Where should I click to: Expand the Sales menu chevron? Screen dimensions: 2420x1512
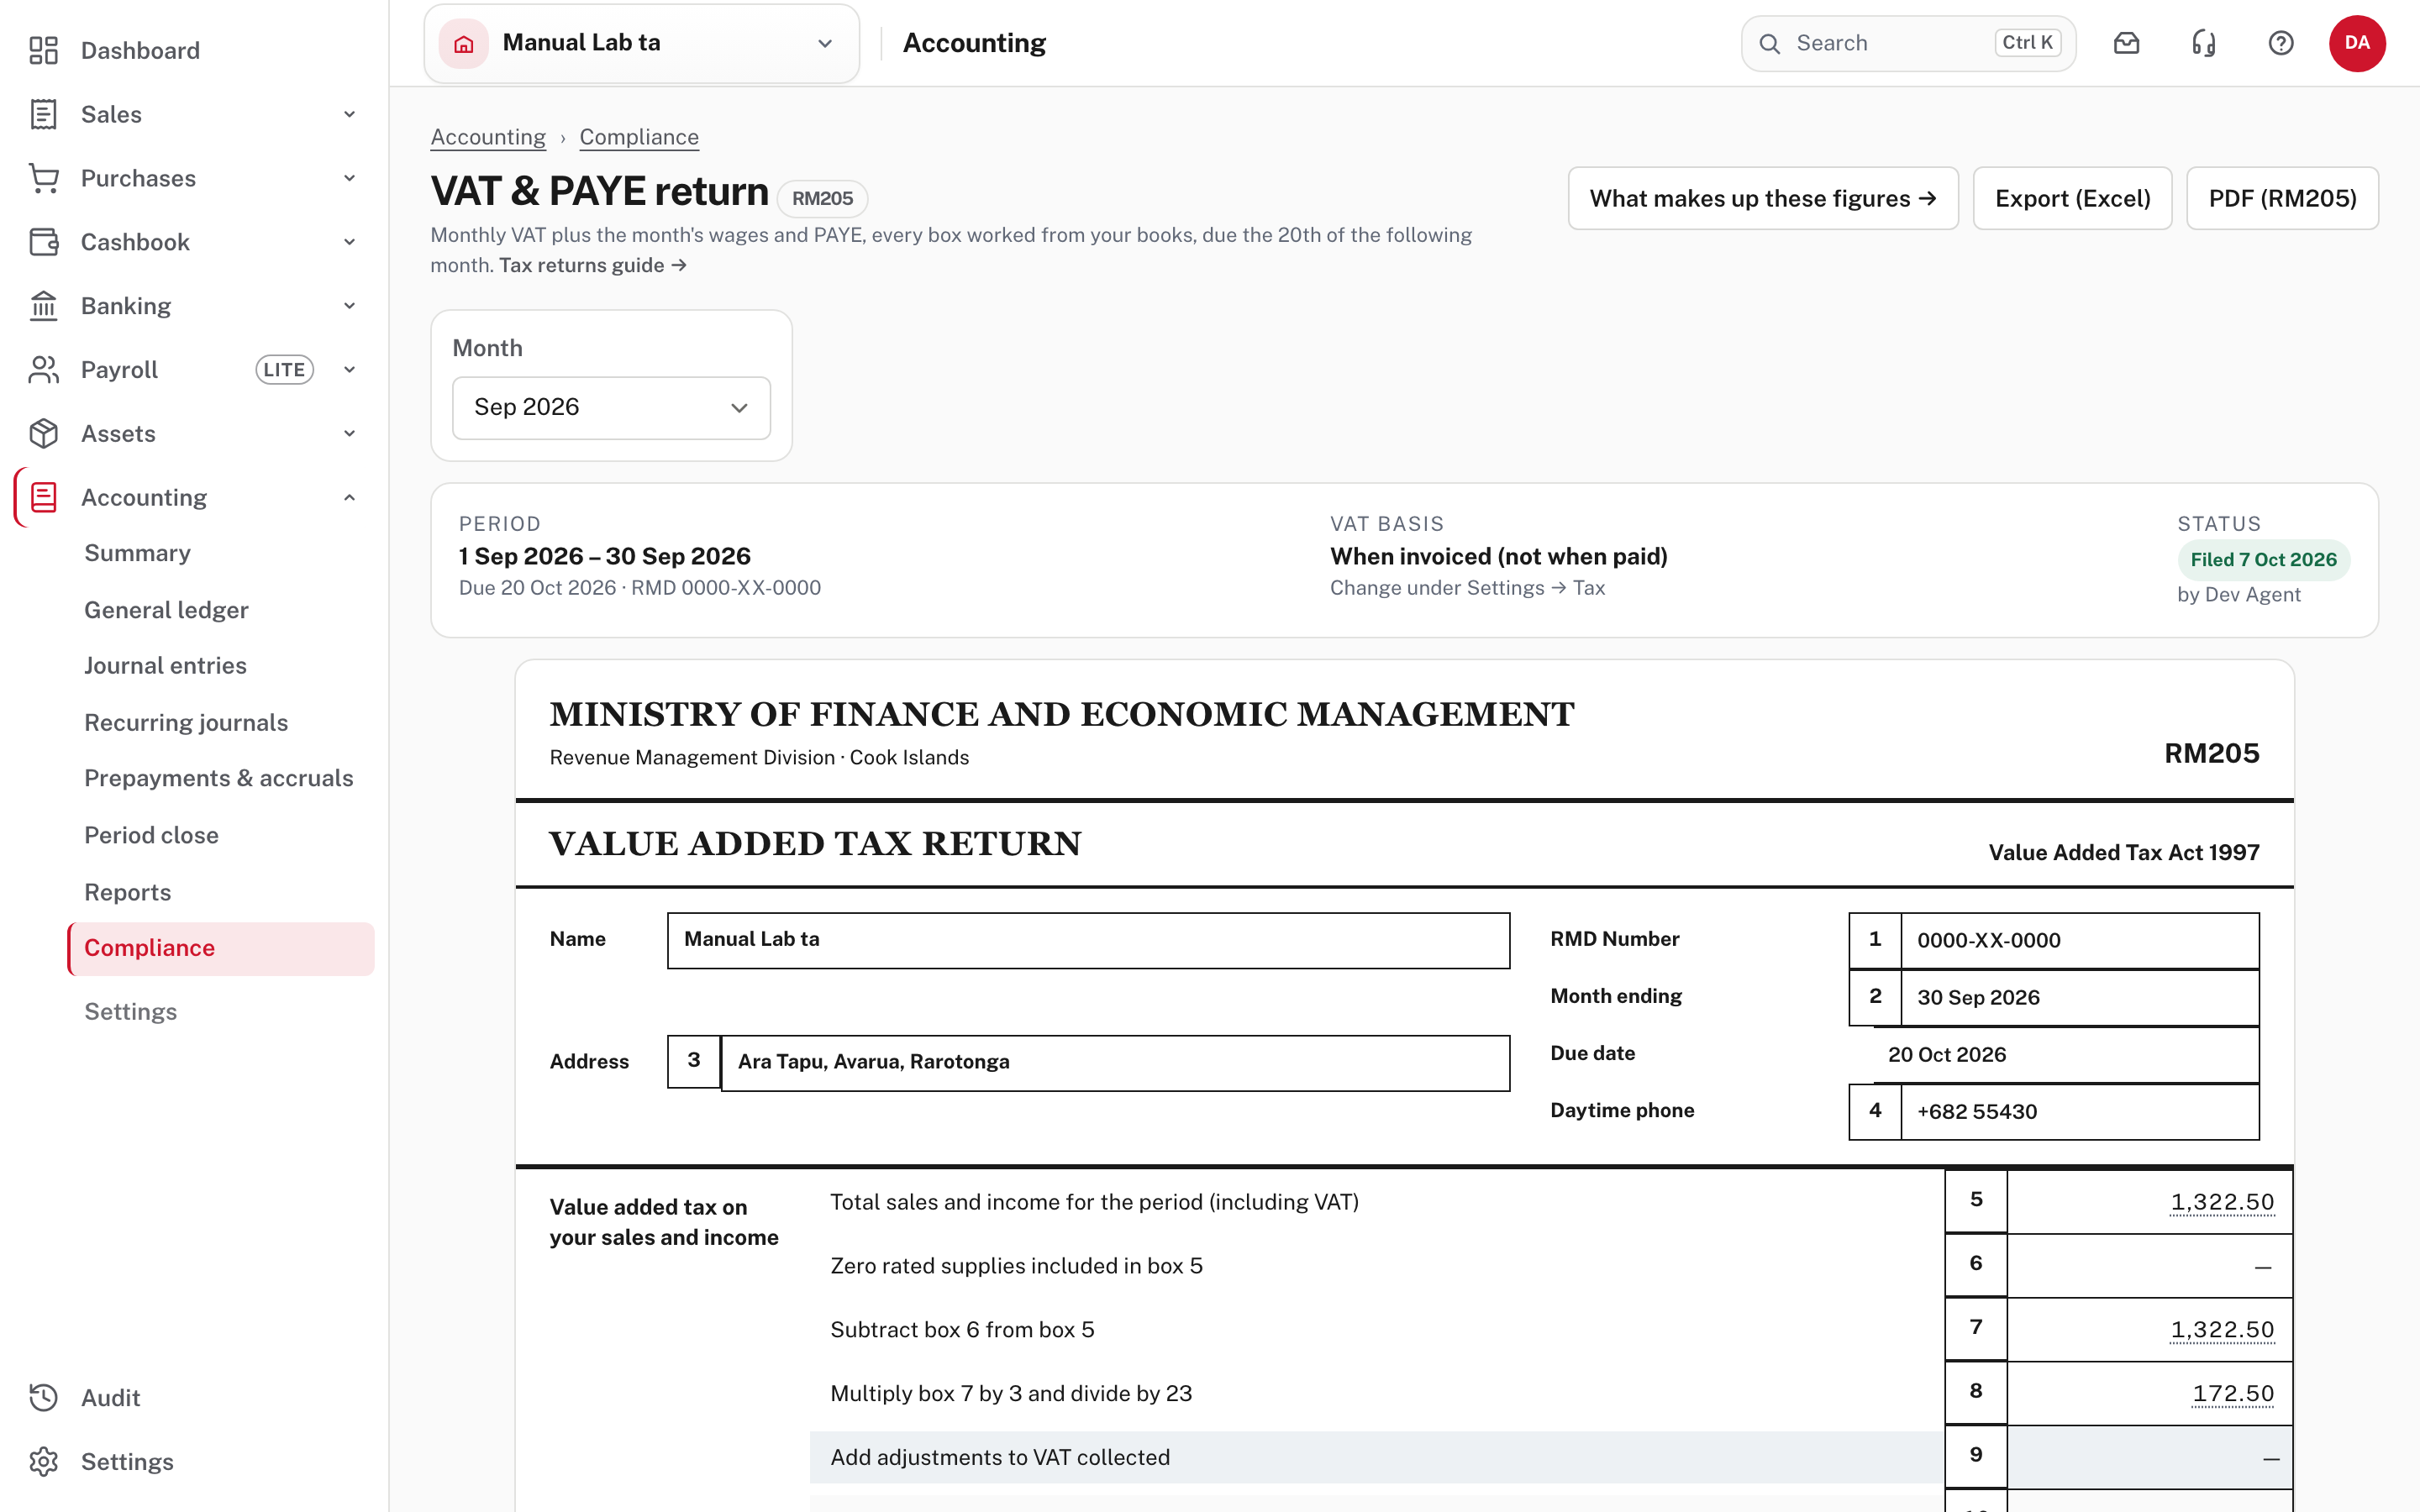349,114
